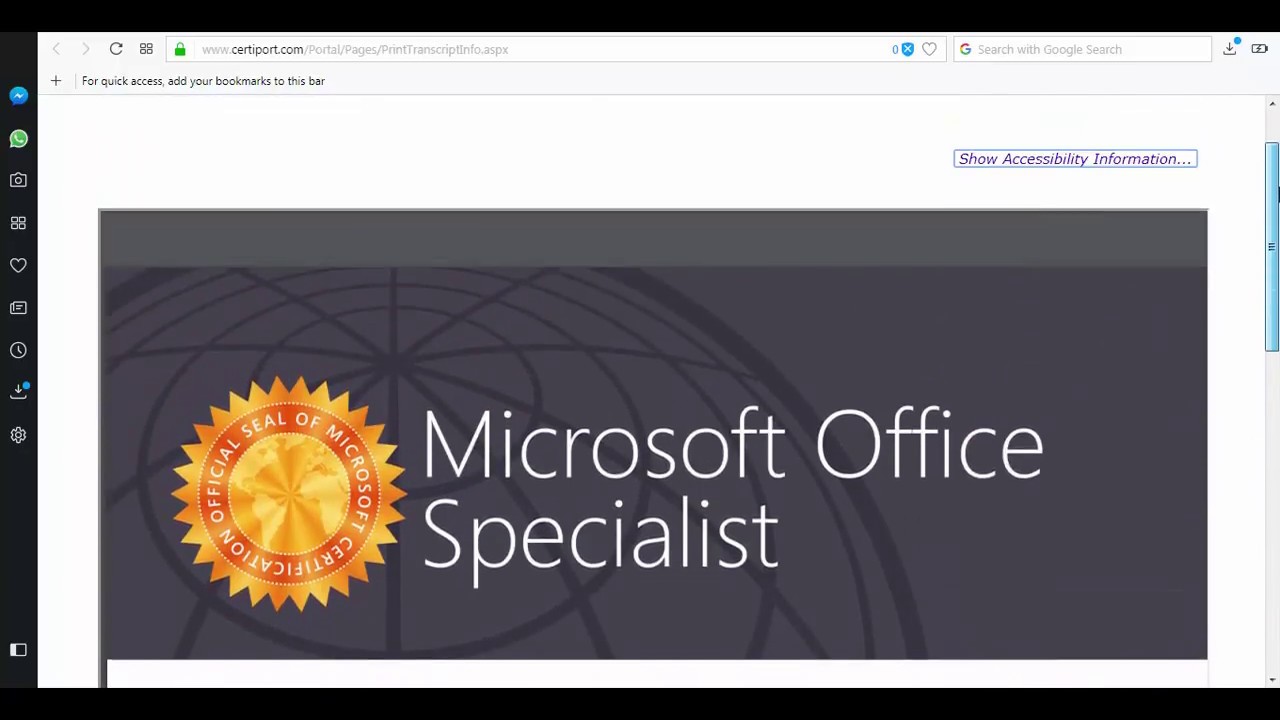Open Personal News in the sidebar
Screen dimensions: 1280x720
point(18,308)
